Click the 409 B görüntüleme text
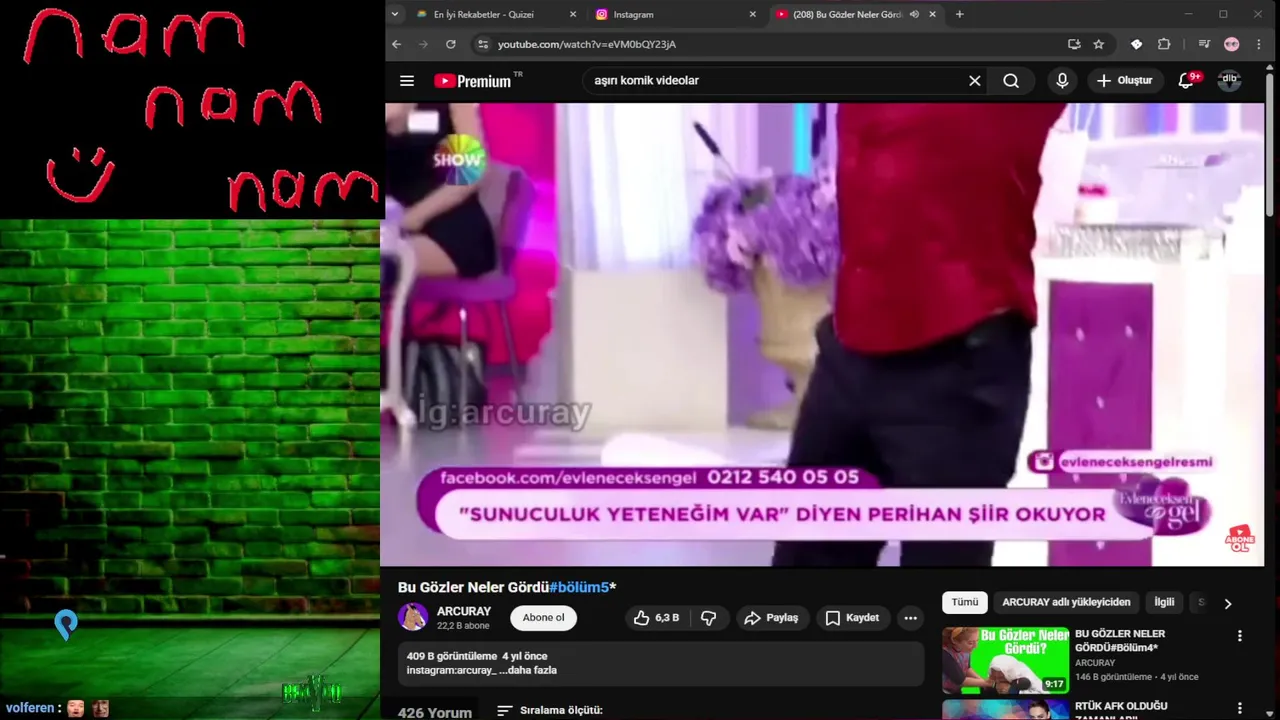 click(452, 656)
